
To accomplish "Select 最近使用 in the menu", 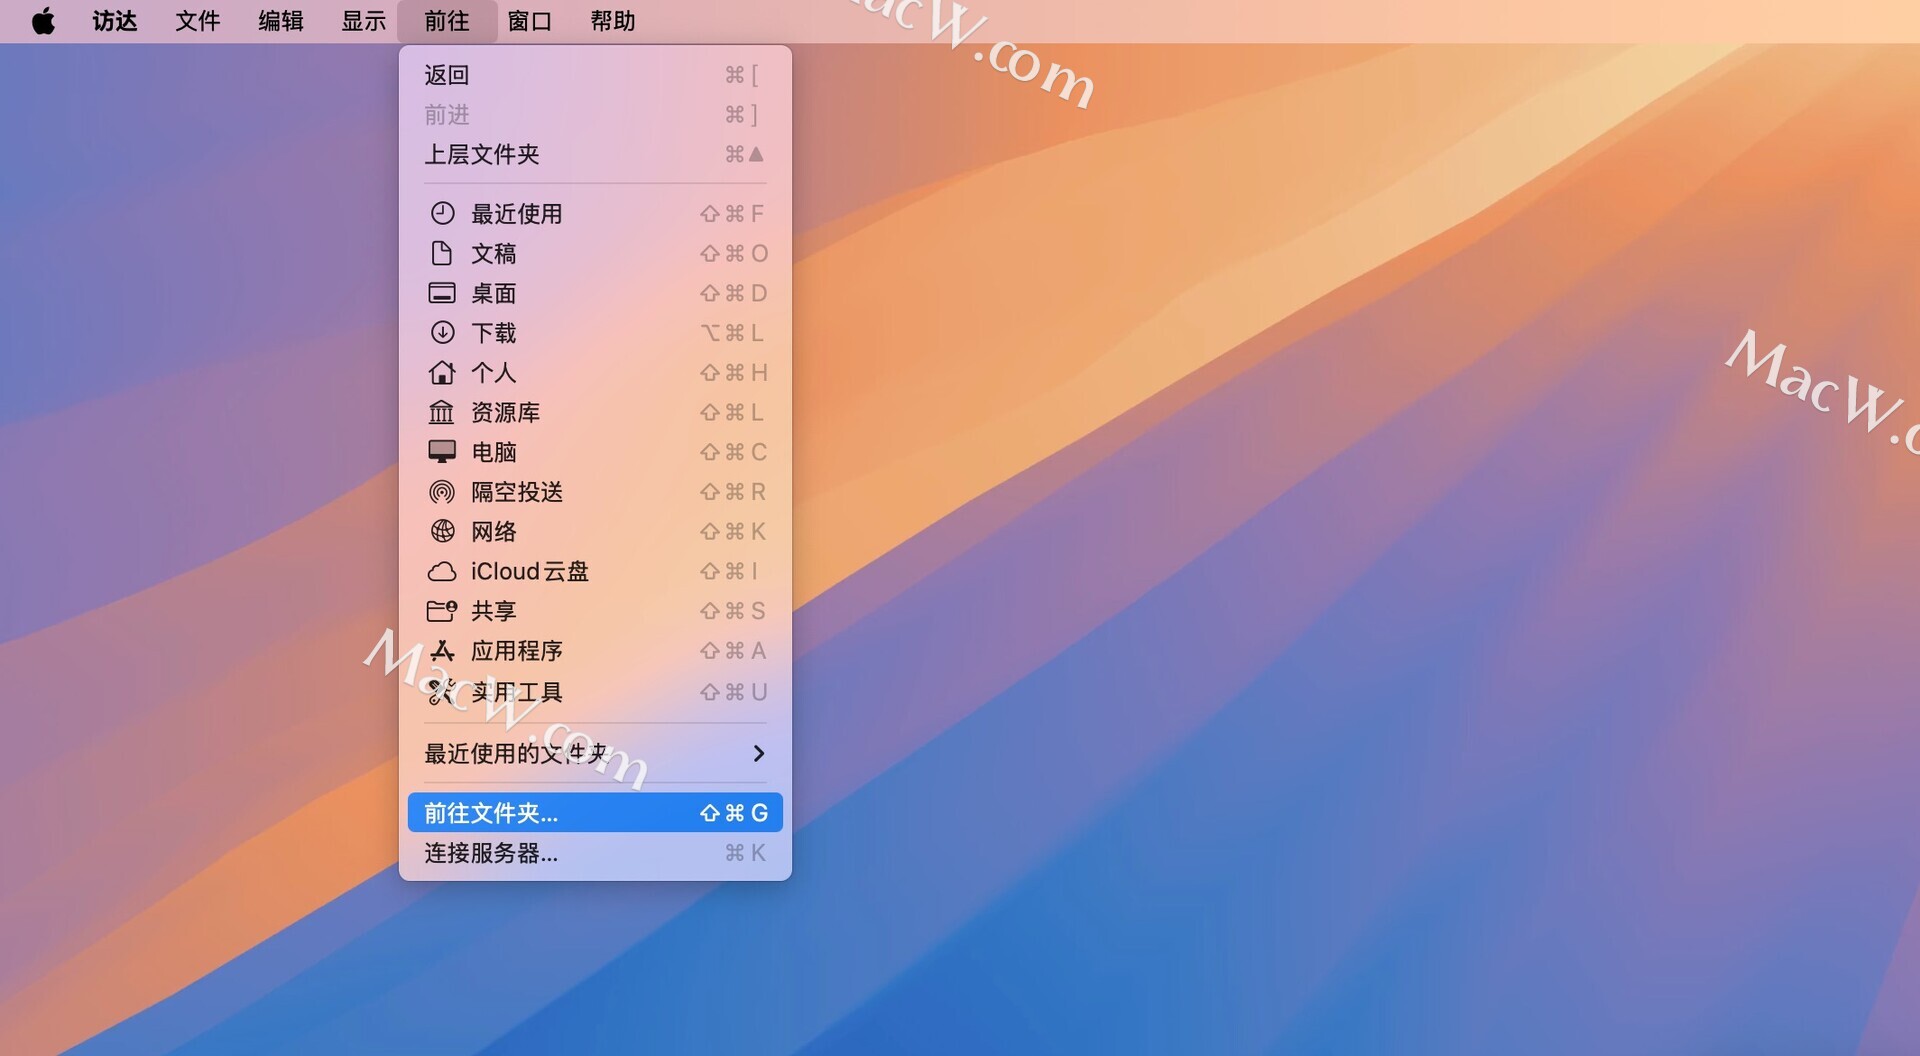I will point(595,213).
